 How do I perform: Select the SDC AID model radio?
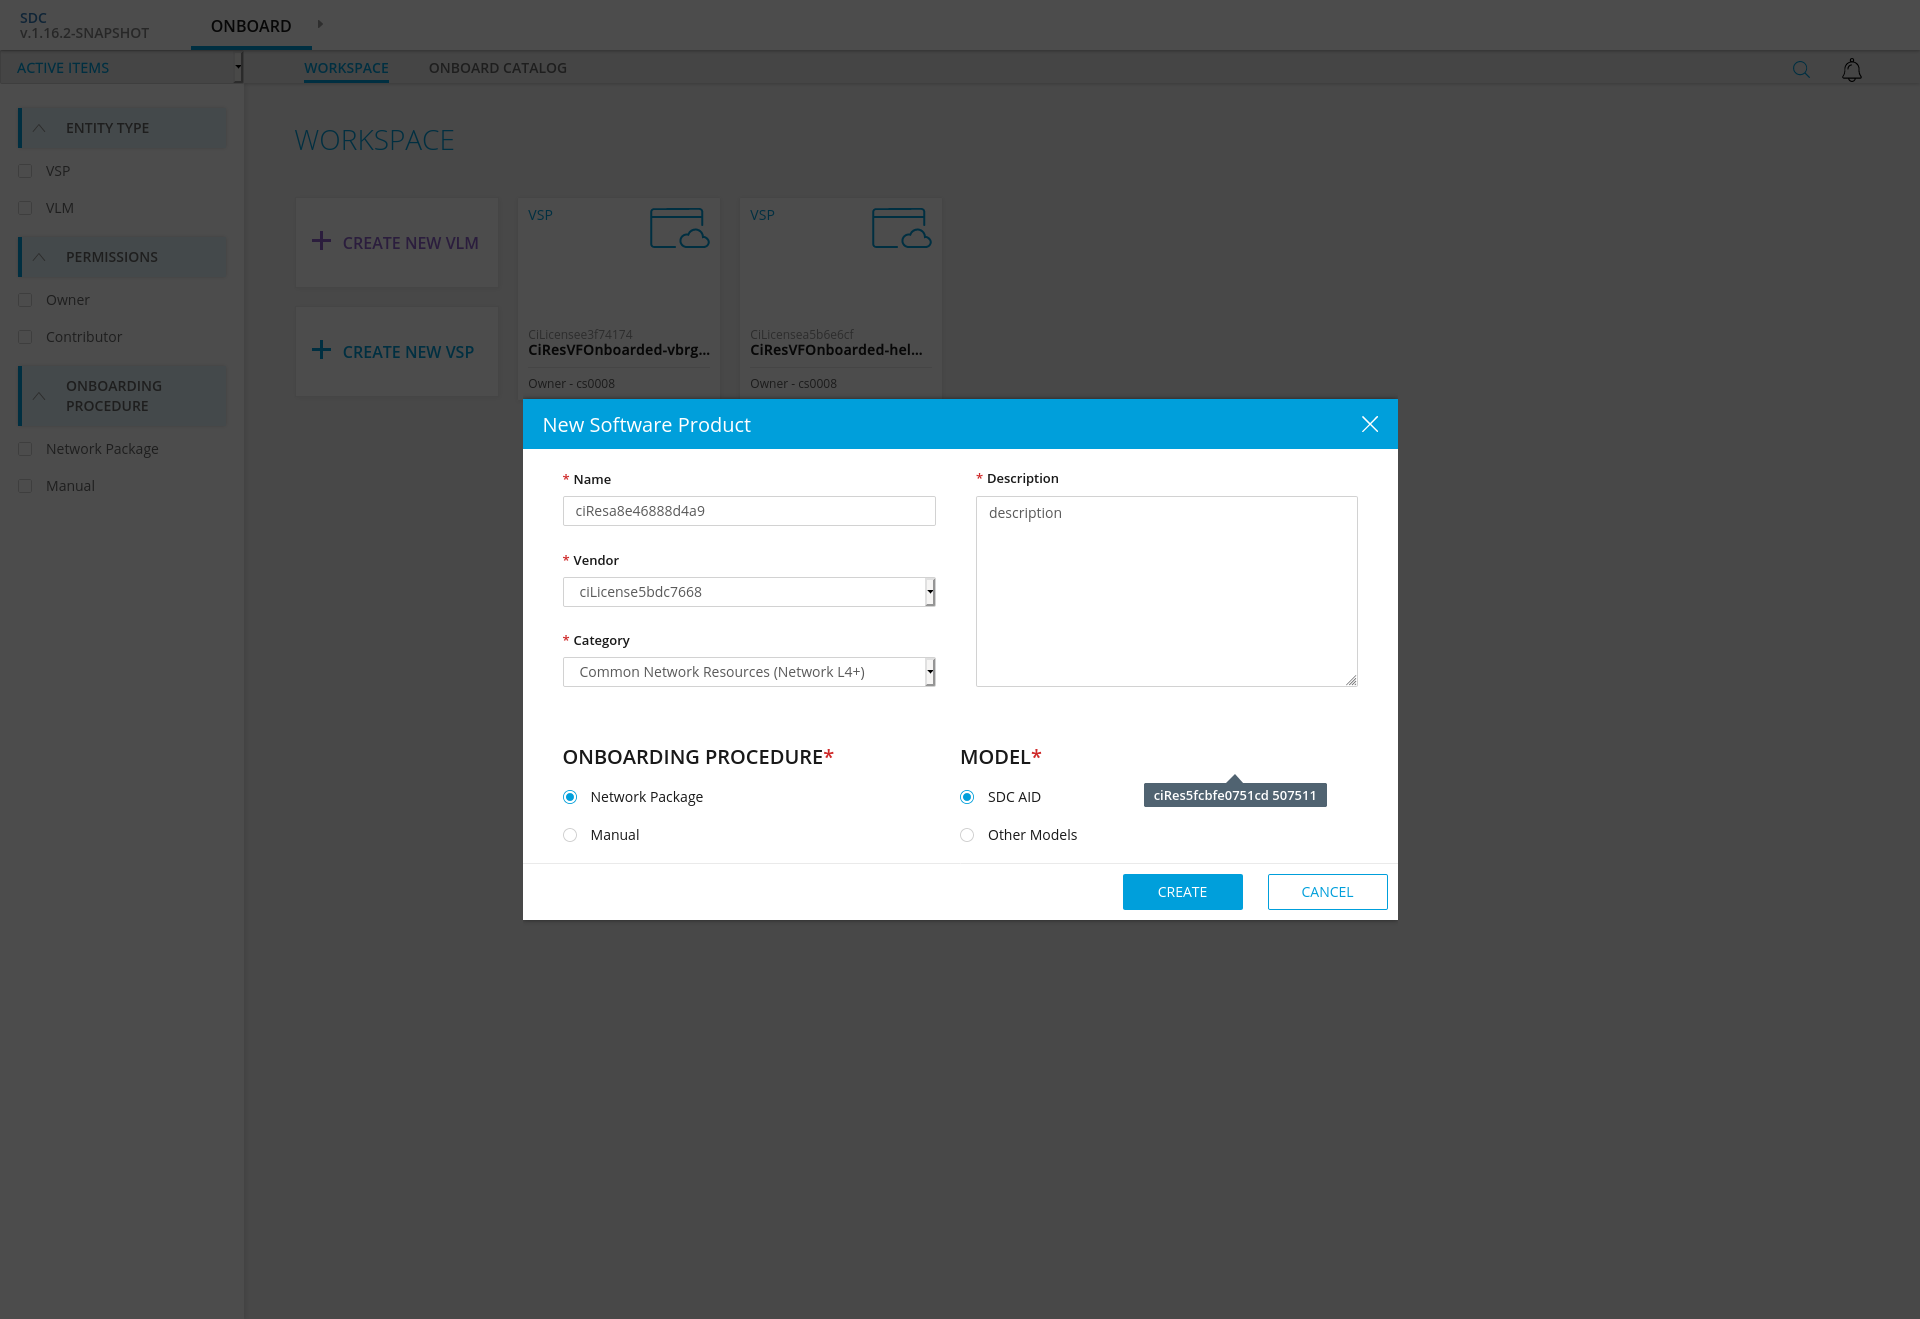click(x=967, y=797)
